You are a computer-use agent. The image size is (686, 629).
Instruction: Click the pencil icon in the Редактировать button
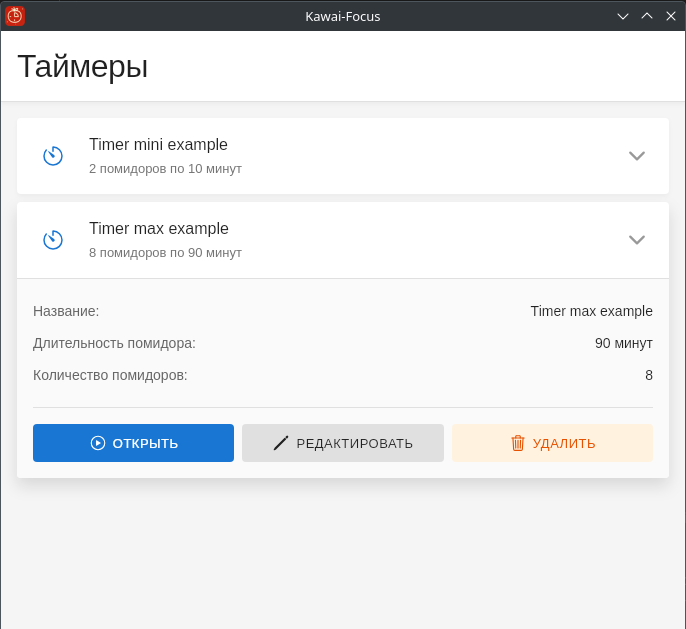(x=281, y=443)
